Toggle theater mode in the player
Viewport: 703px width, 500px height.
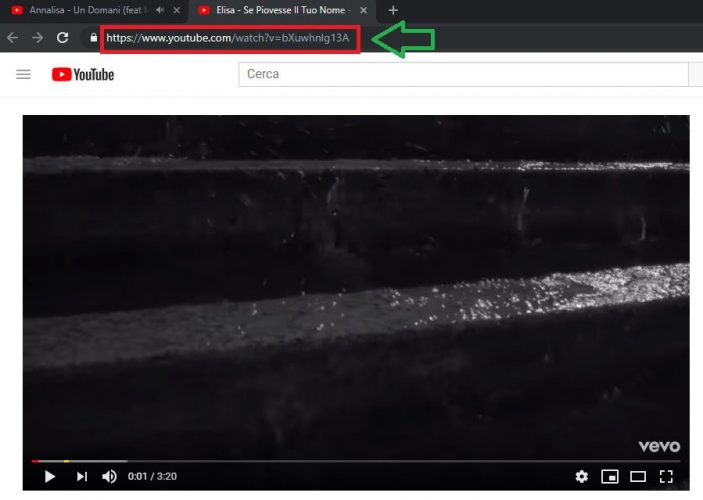[638, 477]
